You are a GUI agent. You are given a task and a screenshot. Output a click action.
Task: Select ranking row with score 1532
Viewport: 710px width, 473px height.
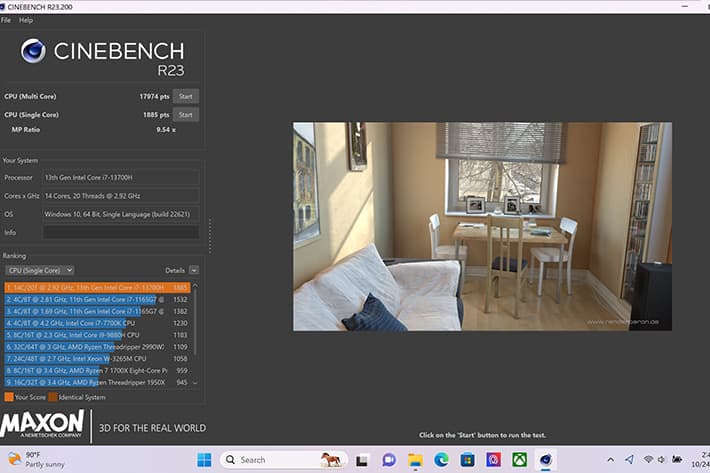[x=97, y=299]
